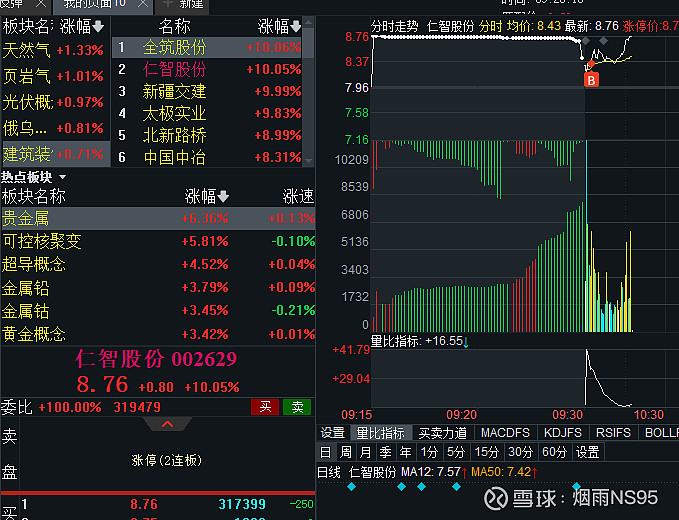Click buy level 1 price 8.76

(144, 504)
